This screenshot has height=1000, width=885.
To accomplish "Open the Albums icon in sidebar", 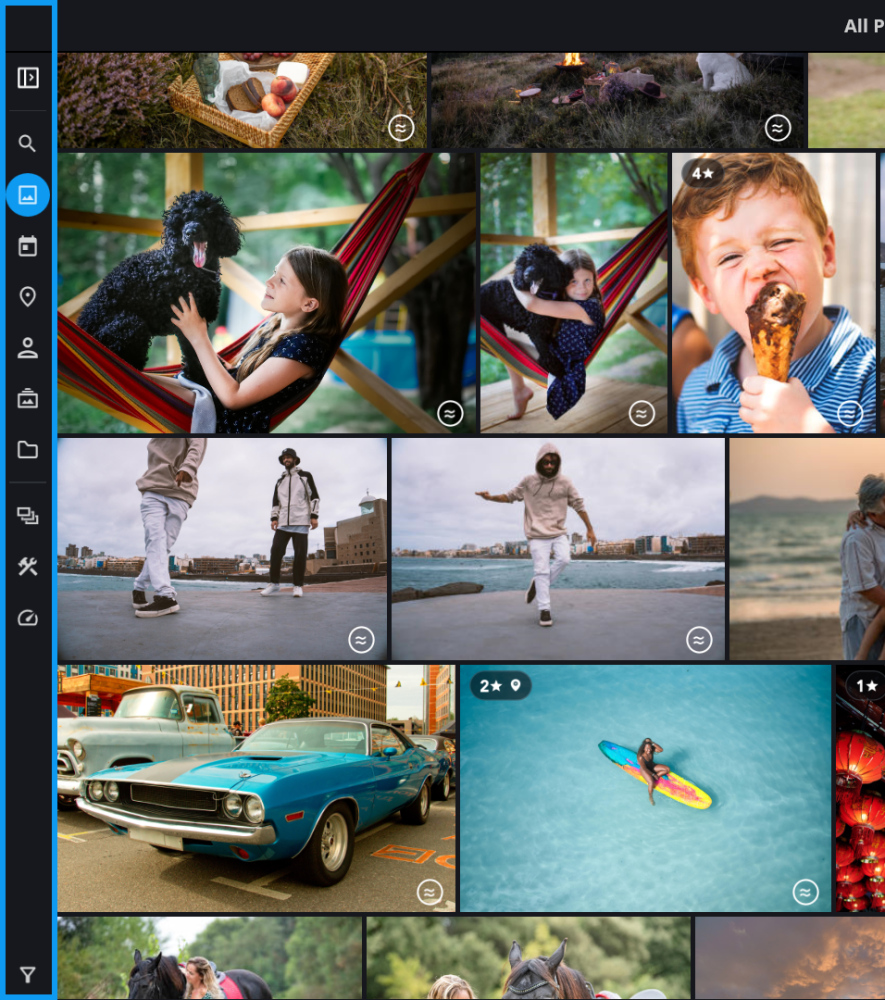I will 27,399.
